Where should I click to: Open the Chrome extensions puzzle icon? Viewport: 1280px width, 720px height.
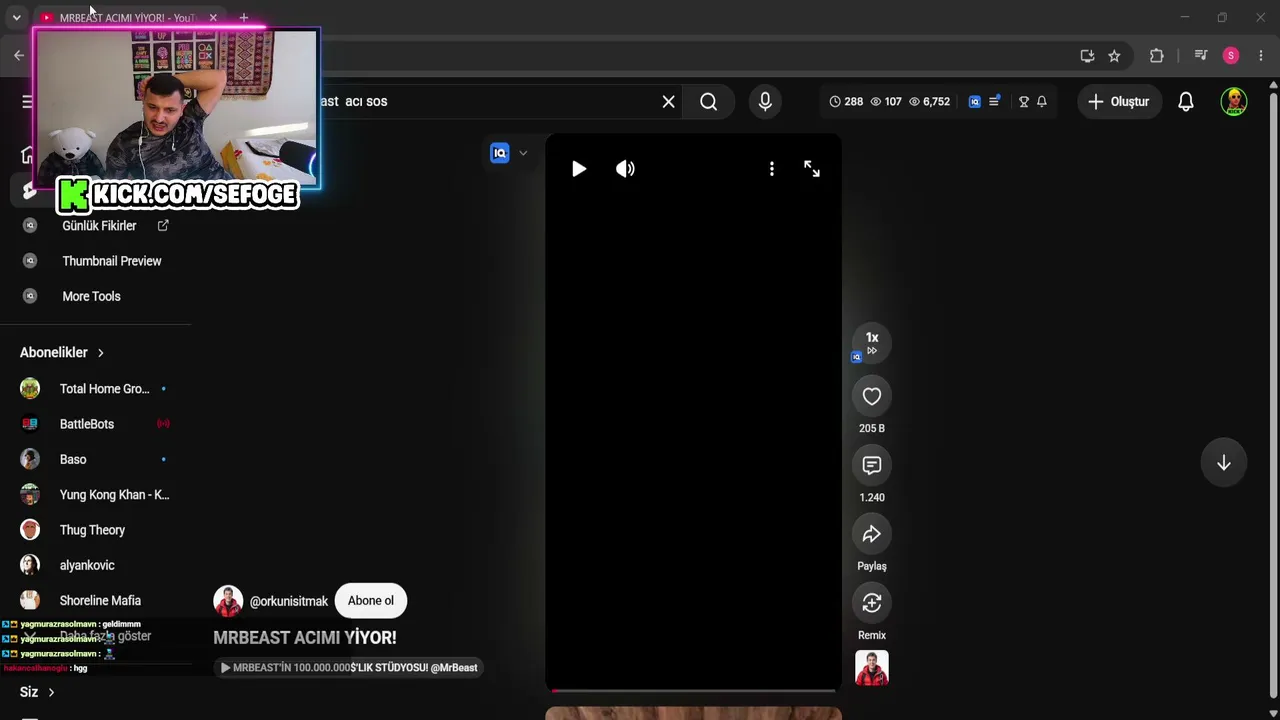(x=1157, y=56)
